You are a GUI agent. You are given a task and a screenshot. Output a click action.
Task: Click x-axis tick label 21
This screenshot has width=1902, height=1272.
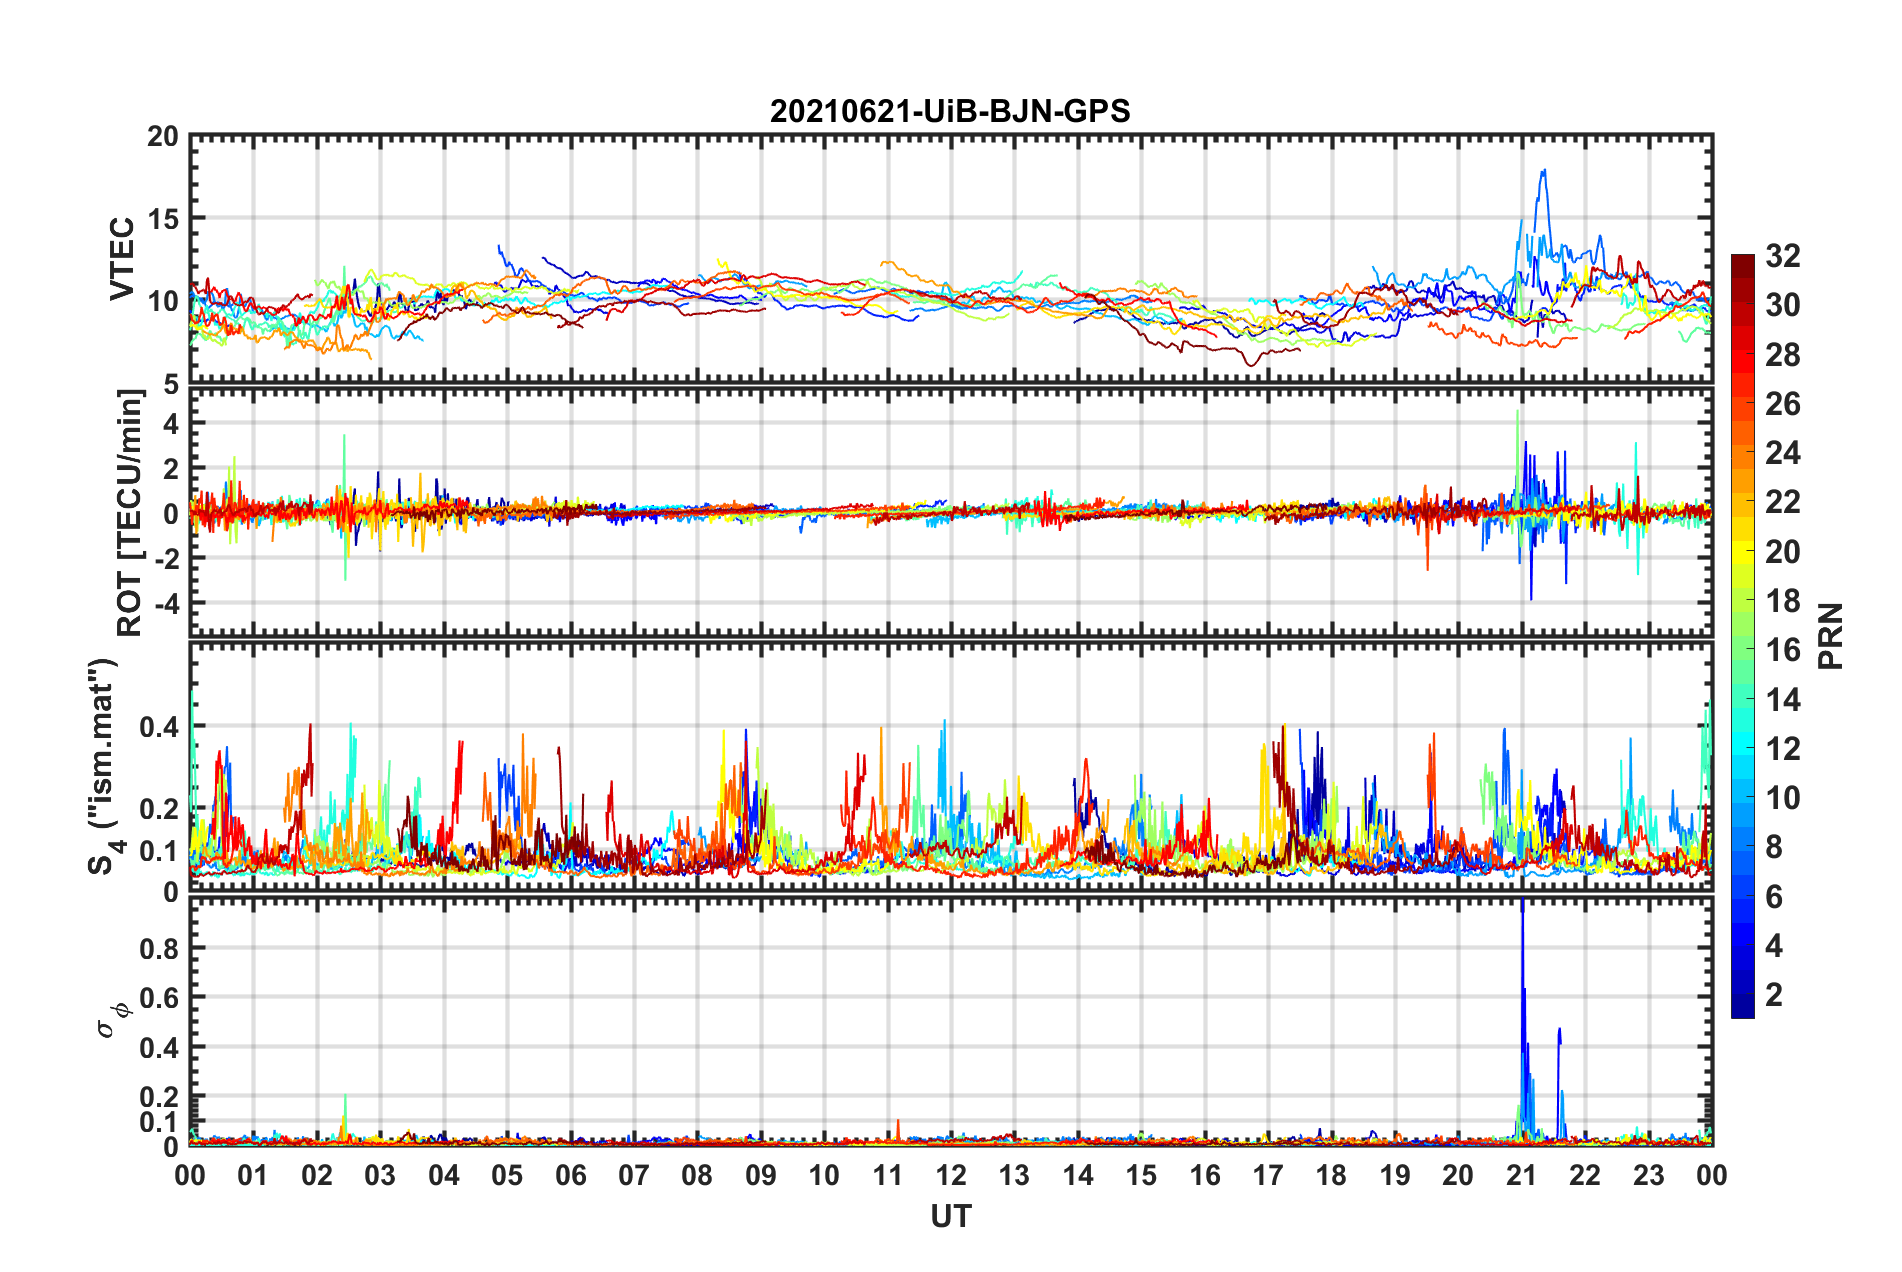pos(1521,1175)
